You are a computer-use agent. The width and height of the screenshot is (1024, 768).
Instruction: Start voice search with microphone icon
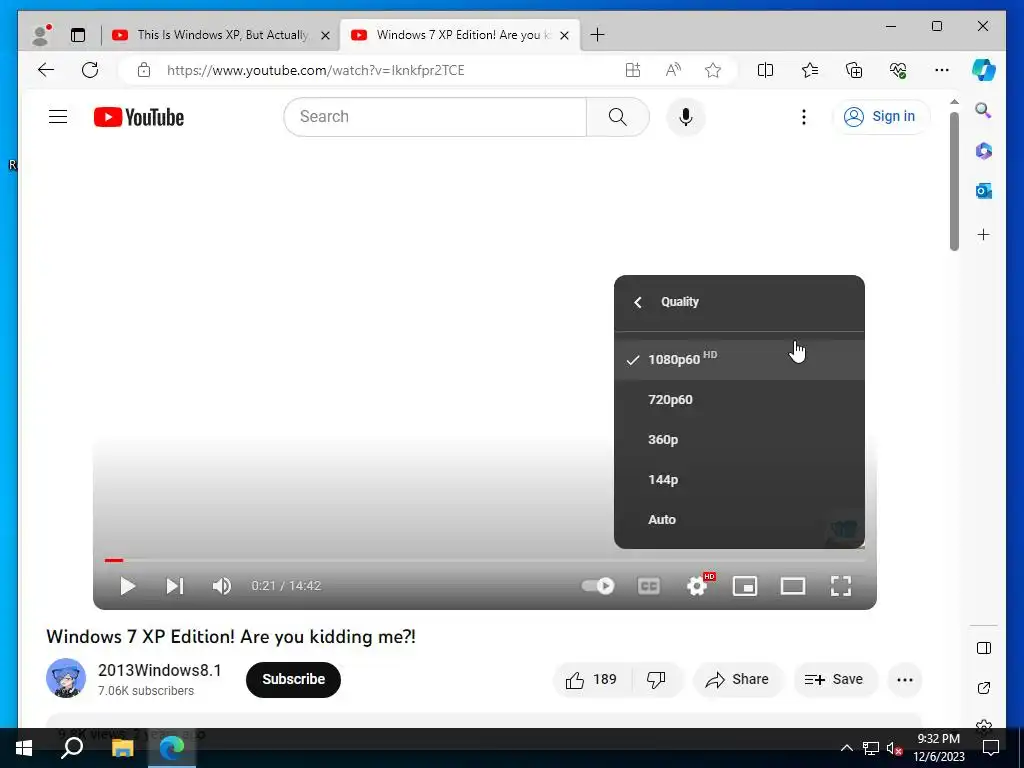coord(685,117)
